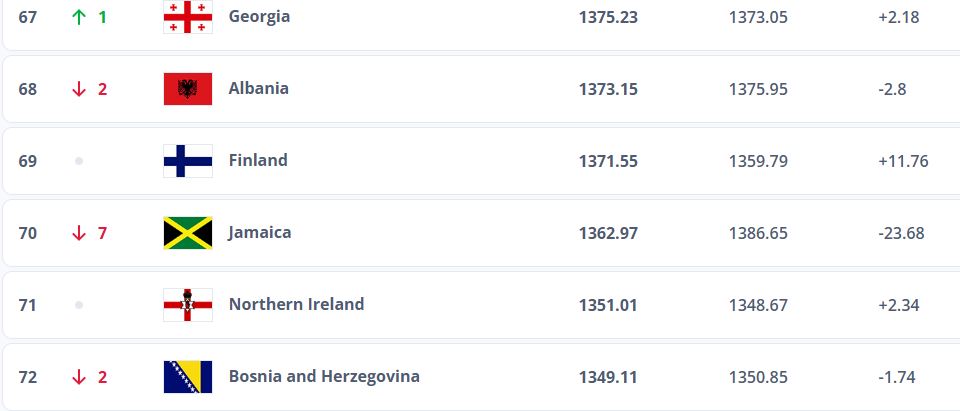Click Jamaica's red down arrow indicator

[78, 233]
